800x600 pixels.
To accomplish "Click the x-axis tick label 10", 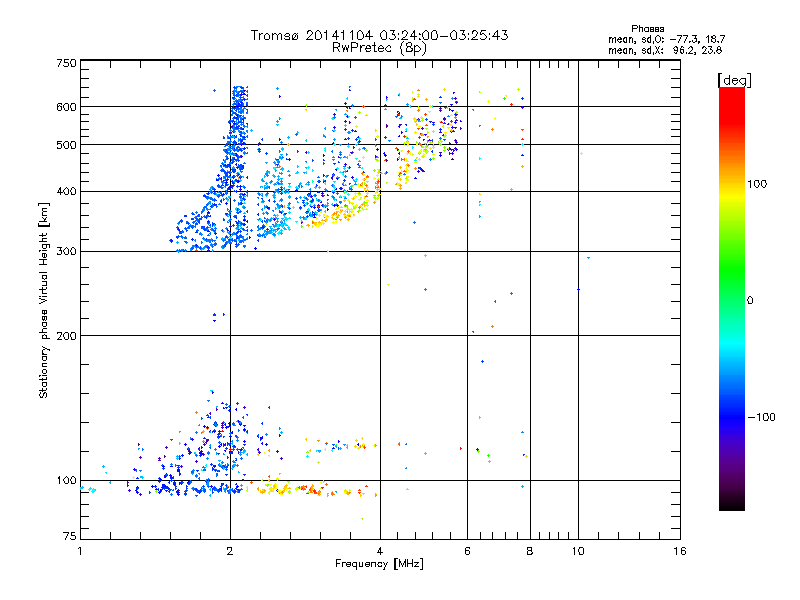I will 578,551.
